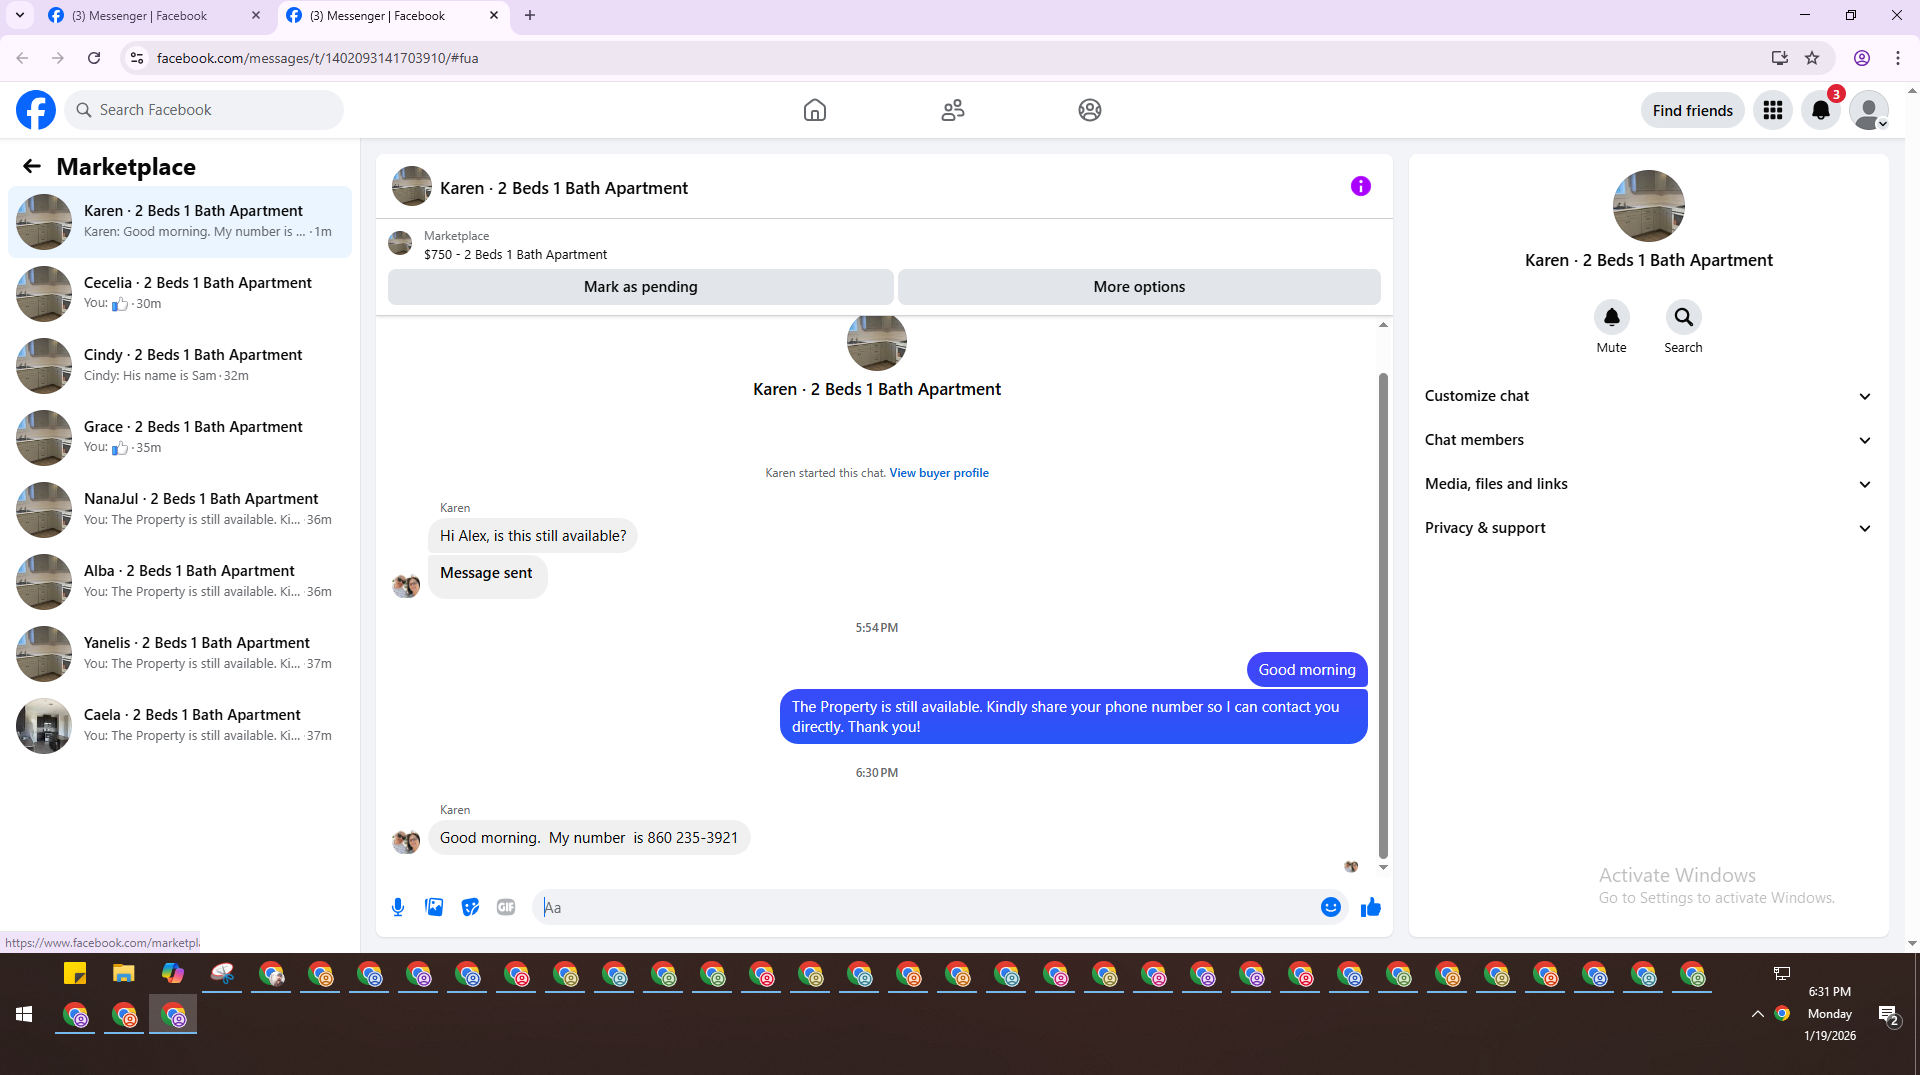
Task: Open the account profile picture menu
Action: tap(1868, 110)
